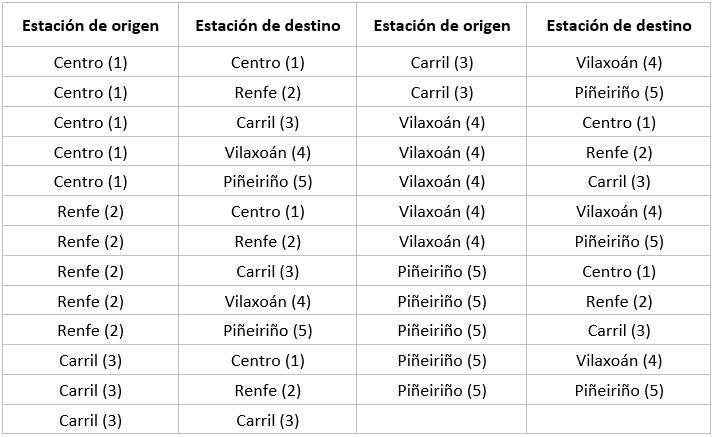716x437 pixels.
Task: Select Carril (3) destination for origin Vilaxoán (4)
Action: (619, 182)
